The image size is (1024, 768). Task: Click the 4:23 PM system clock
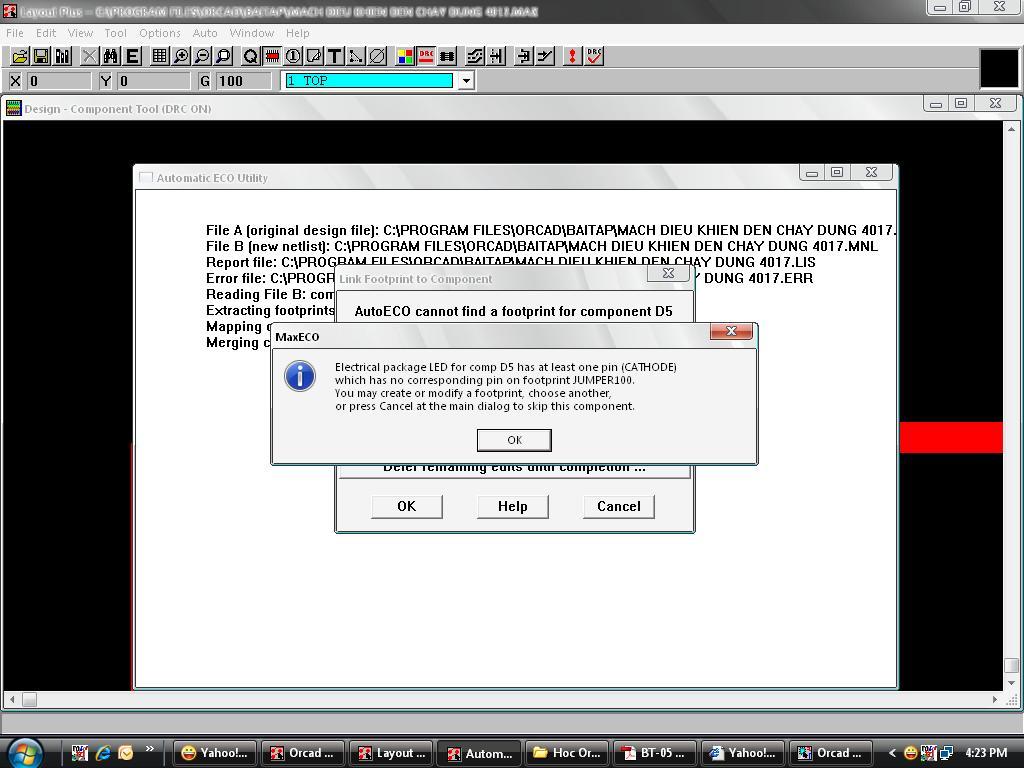pos(986,753)
